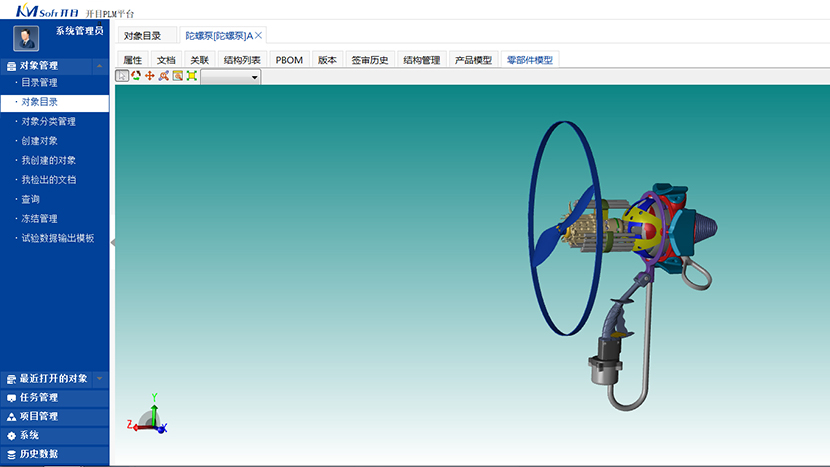Image resolution: width=830 pixels, height=467 pixels.
Task: Expand the 最近打开的对象 section arrow
Action: tap(98, 379)
